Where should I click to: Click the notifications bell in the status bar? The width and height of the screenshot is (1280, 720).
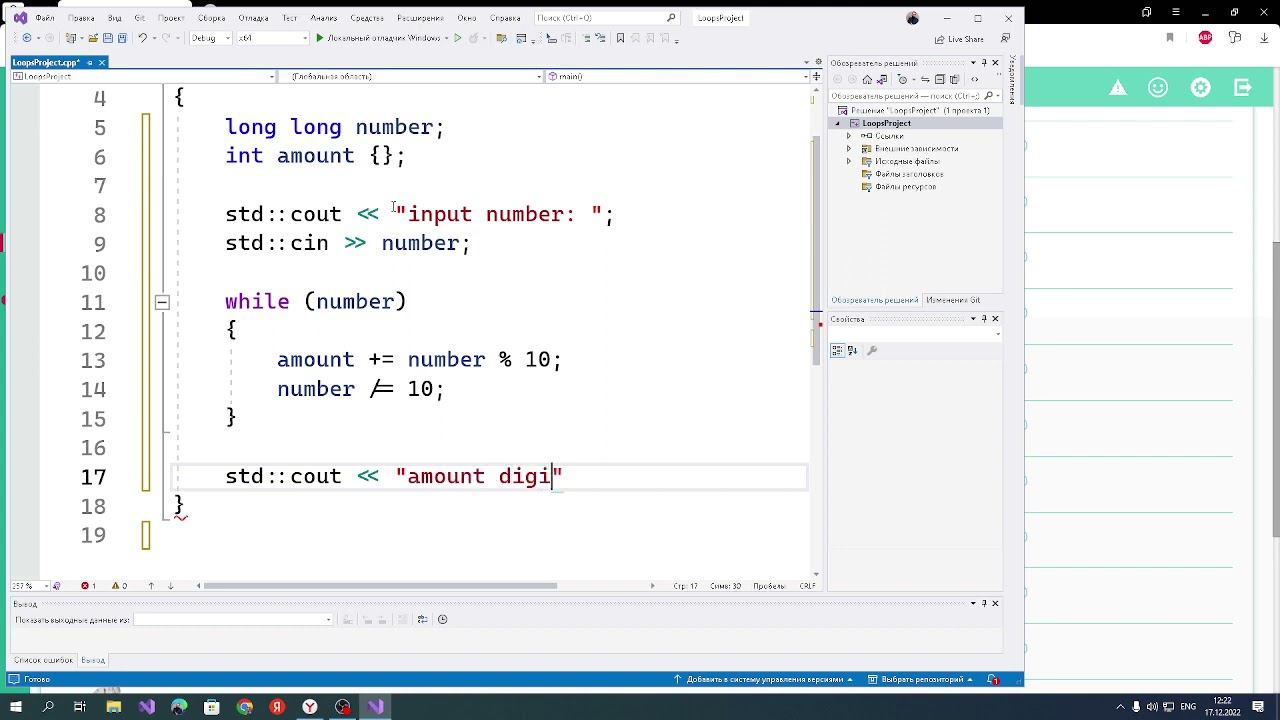point(993,680)
